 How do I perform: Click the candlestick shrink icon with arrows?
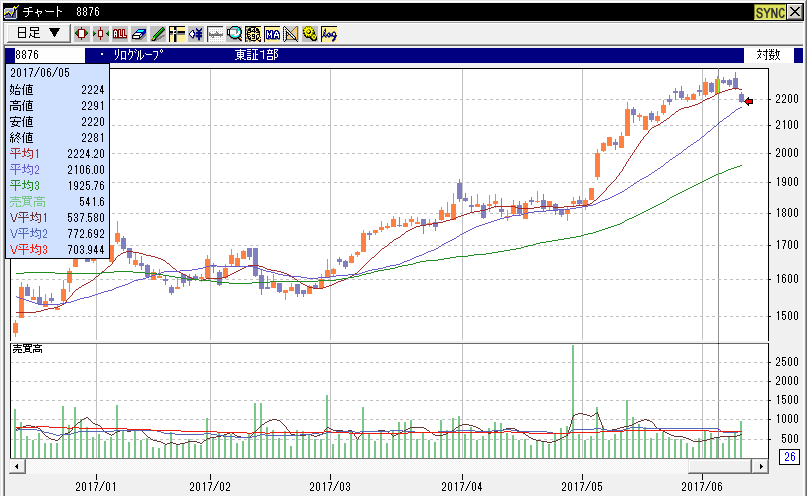pos(101,33)
